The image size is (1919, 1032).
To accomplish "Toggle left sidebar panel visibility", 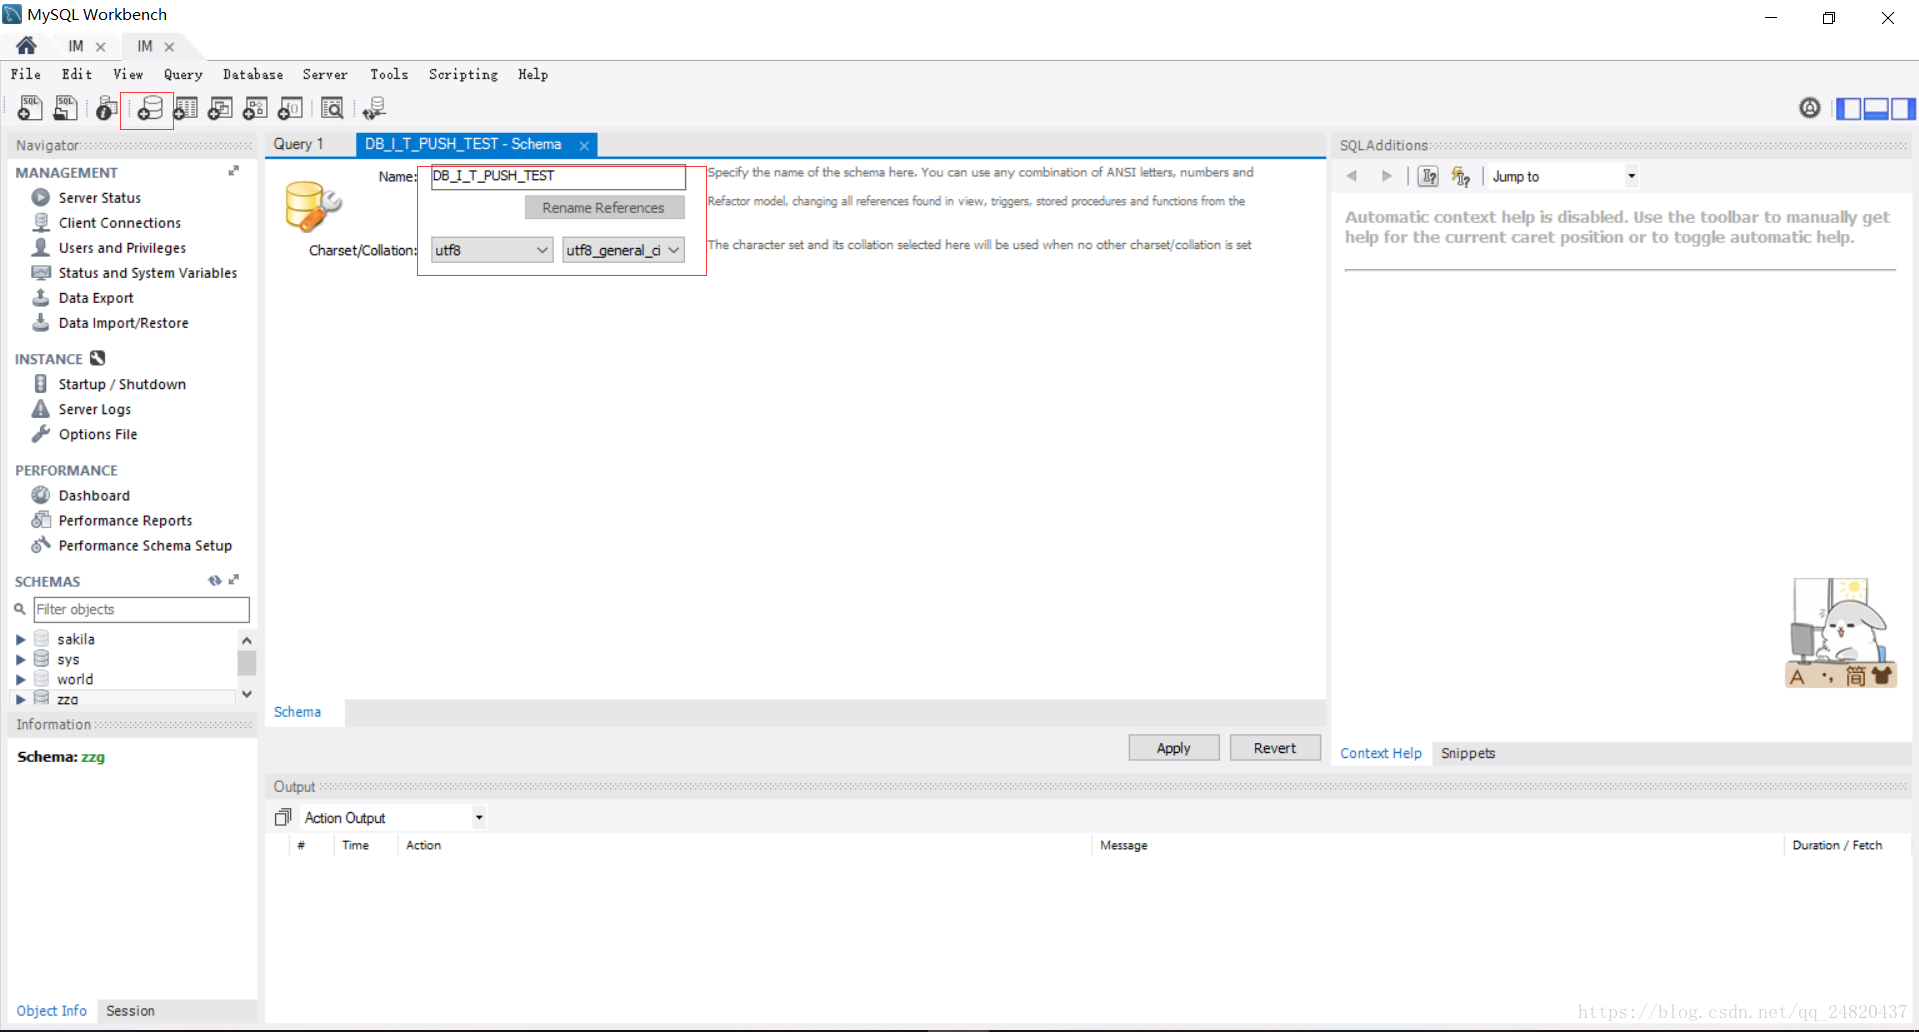I will pos(1849,108).
